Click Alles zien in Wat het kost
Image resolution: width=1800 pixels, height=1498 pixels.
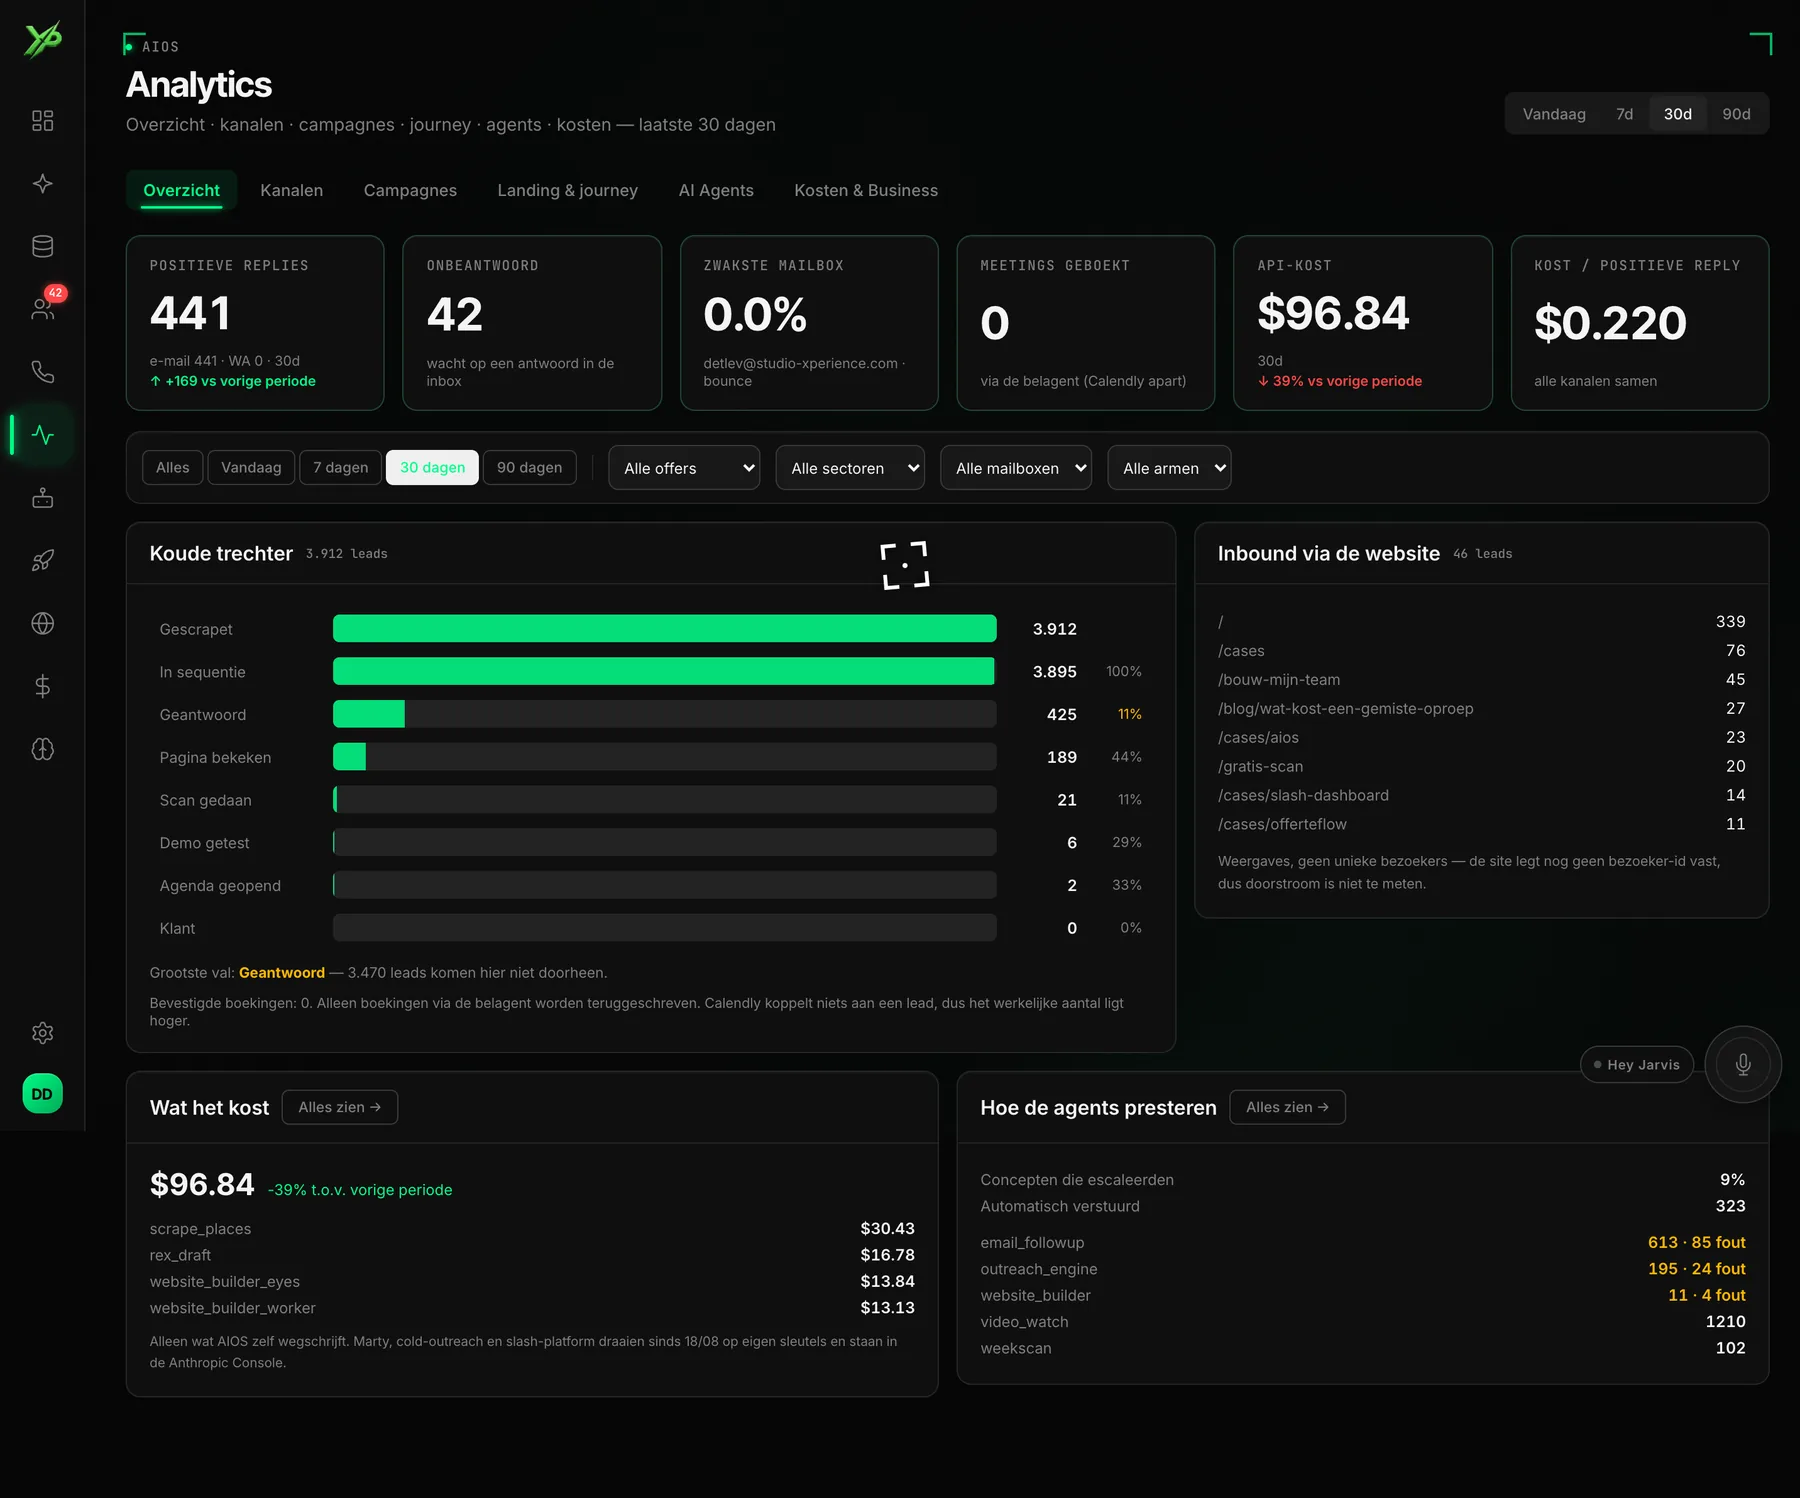(340, 1107)
